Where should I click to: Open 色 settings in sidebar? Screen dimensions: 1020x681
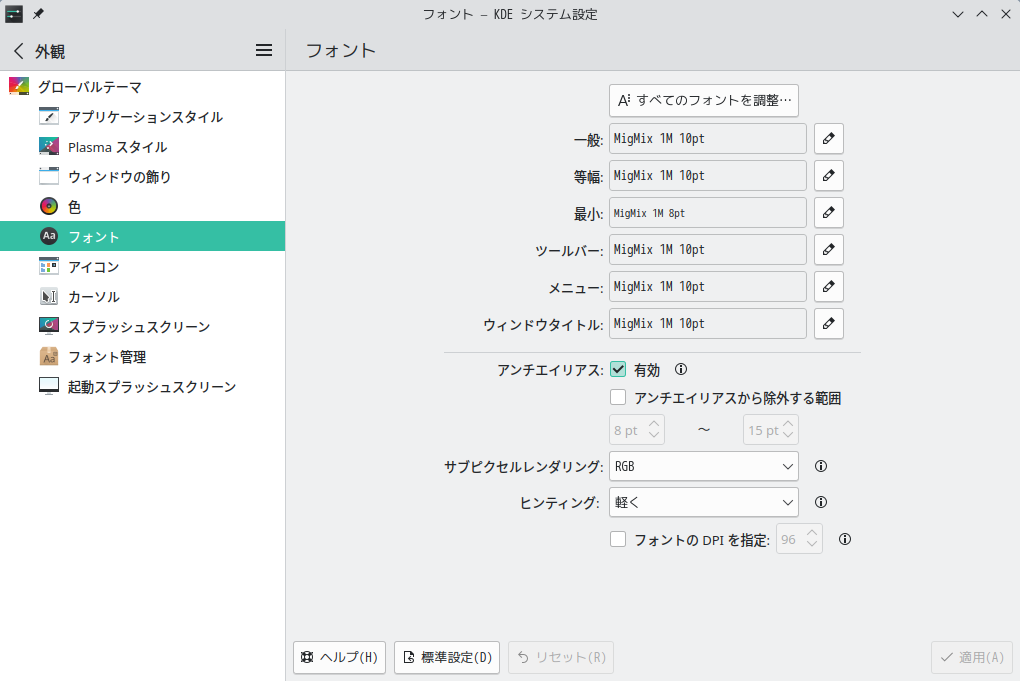click(142, 207)
